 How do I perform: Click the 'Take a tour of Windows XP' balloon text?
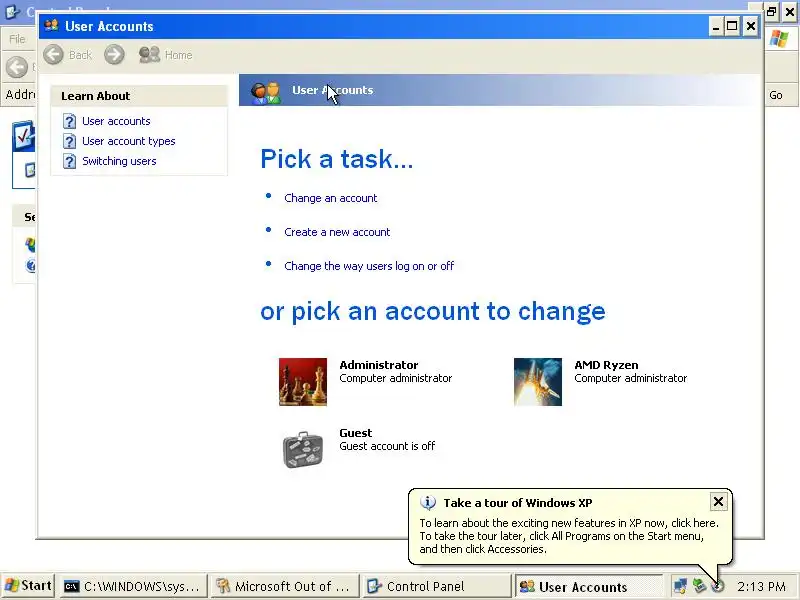(x=518, y=503)
